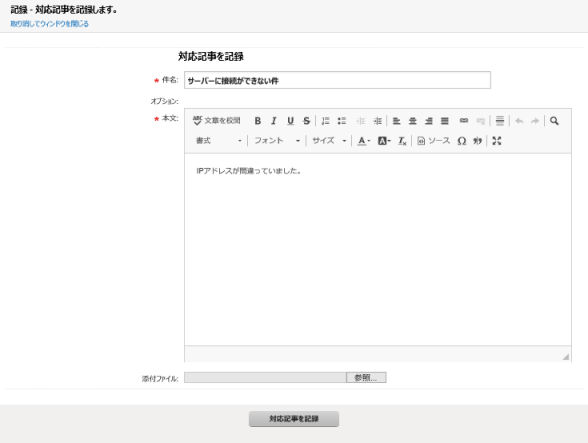Insert a hyperlink with the link icon
Image resolution: width=588 pixels, height=443 pixels.
click(x=464, y=121)
